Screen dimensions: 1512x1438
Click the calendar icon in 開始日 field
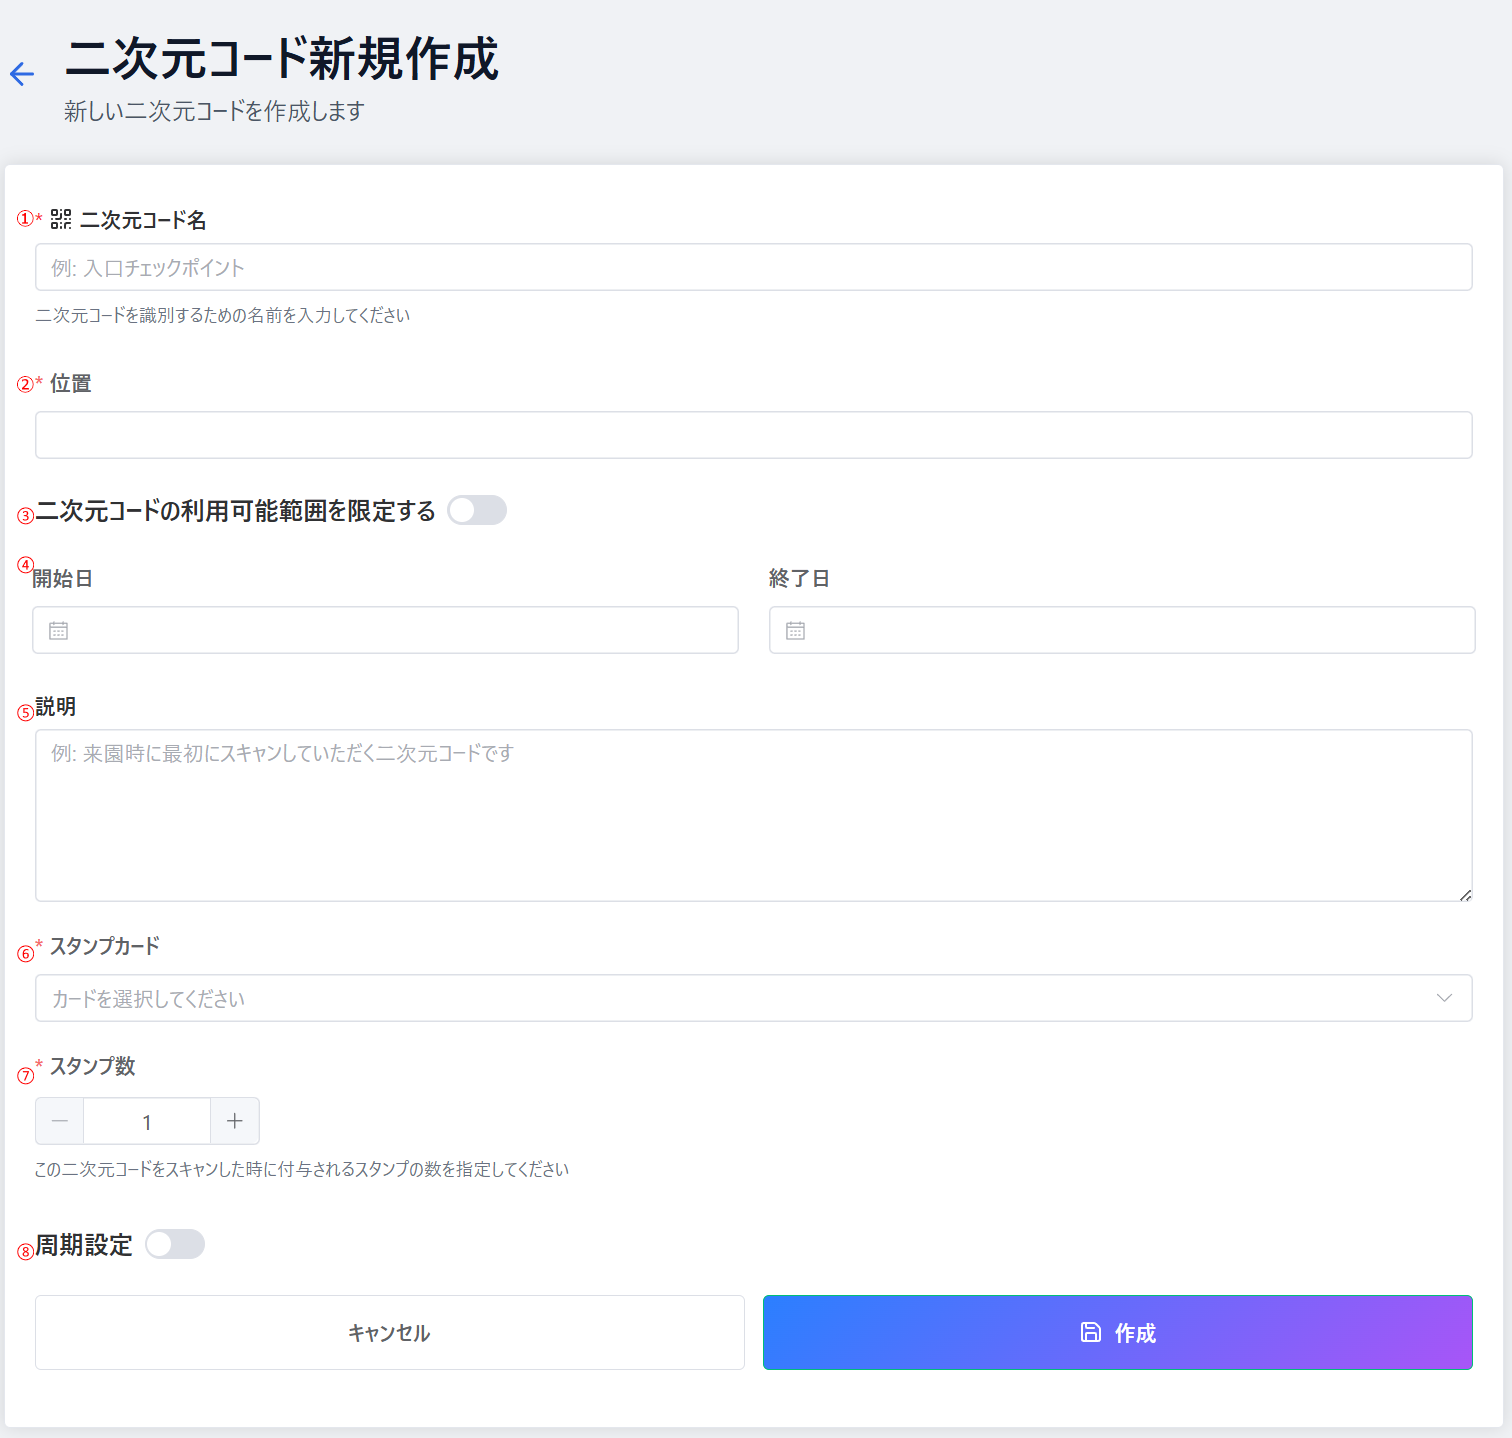coord(59,631)
